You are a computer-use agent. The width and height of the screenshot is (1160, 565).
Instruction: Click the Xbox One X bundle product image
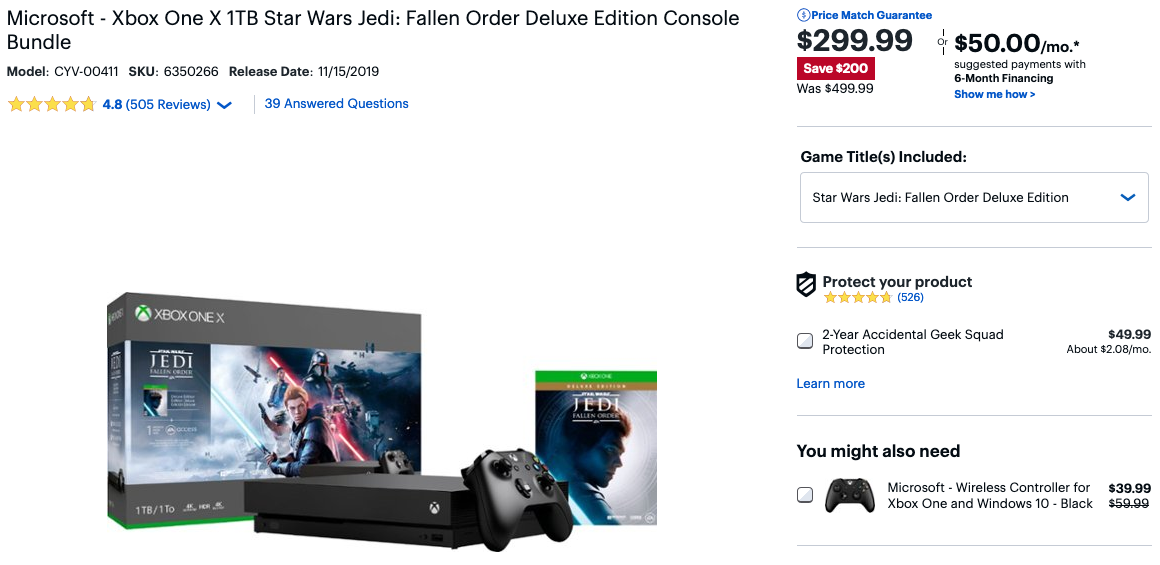coord(380,422)
